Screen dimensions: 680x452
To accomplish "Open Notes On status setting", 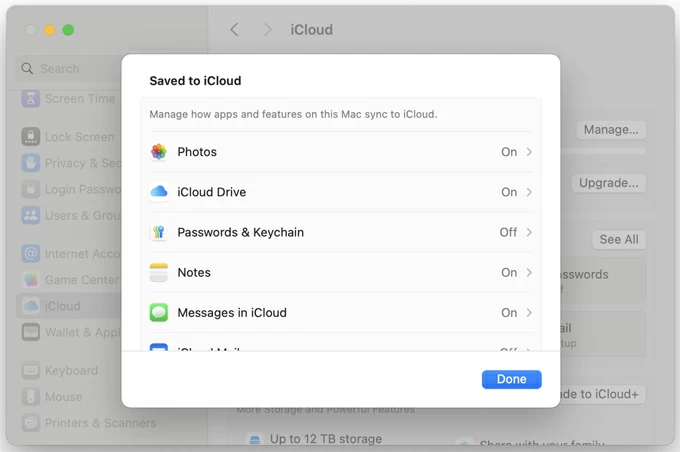I will 509,272.
